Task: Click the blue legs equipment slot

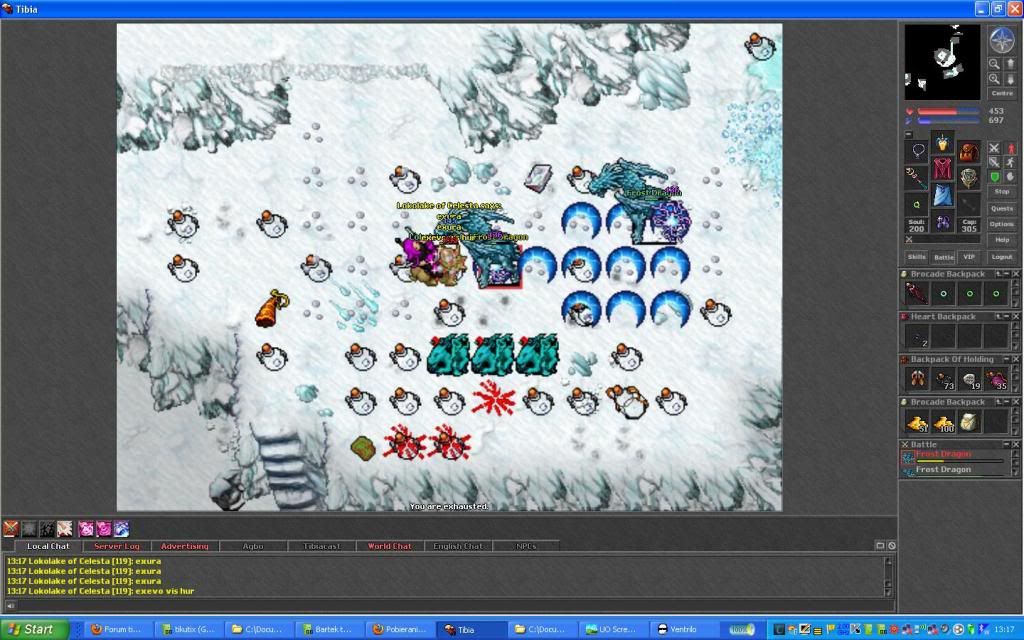Action: pos(942,195)
